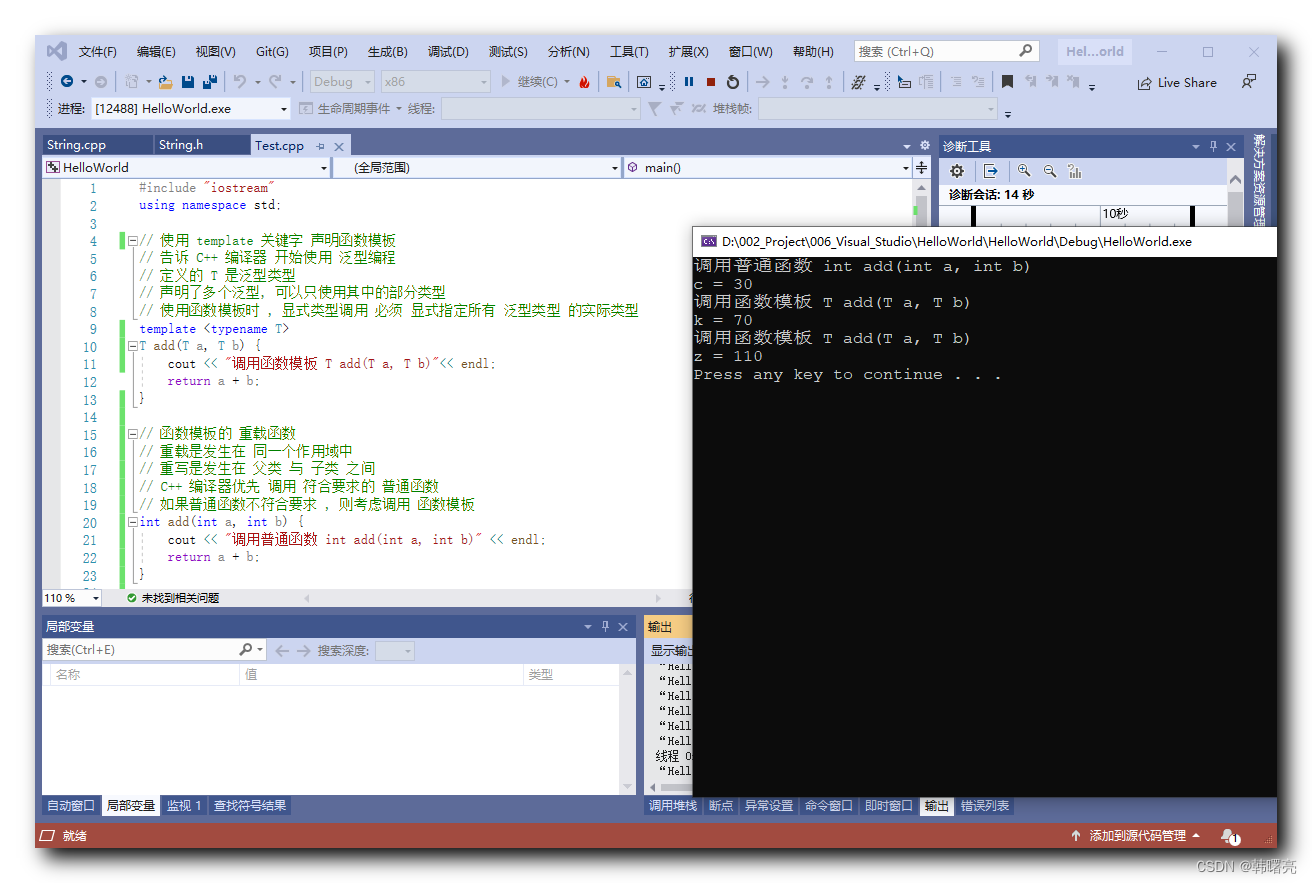
Task: Open the main() member dropdown
Action: [767, 168]
